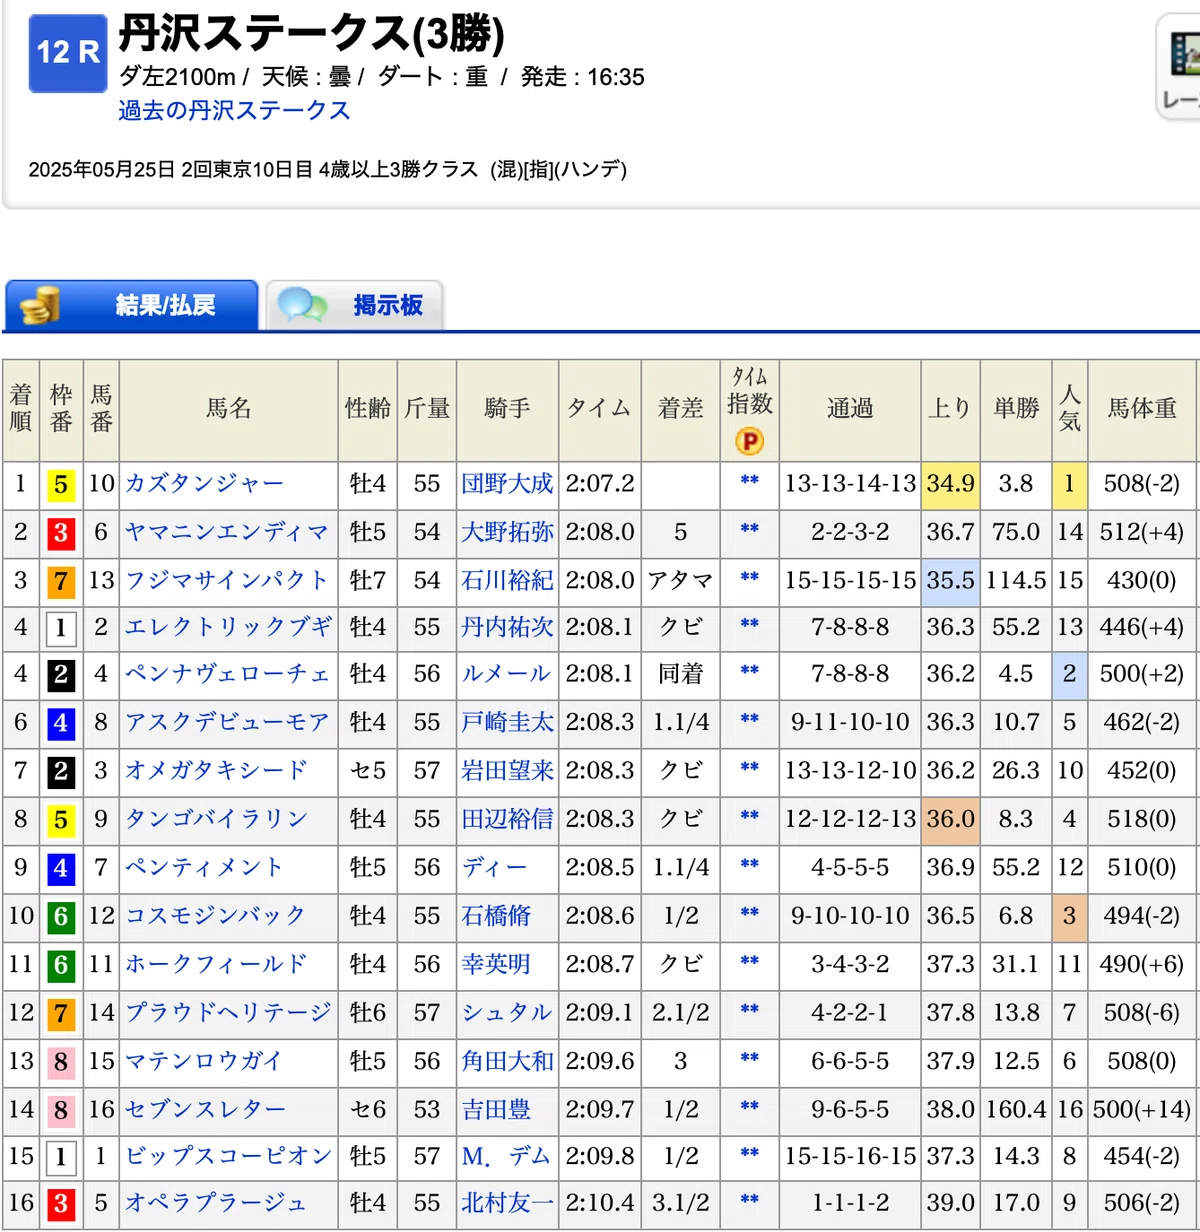The height and width of the screenshot is (1232, 1200).
Task: Open jockey 北村友一 profile
Action: (507, 1202)
